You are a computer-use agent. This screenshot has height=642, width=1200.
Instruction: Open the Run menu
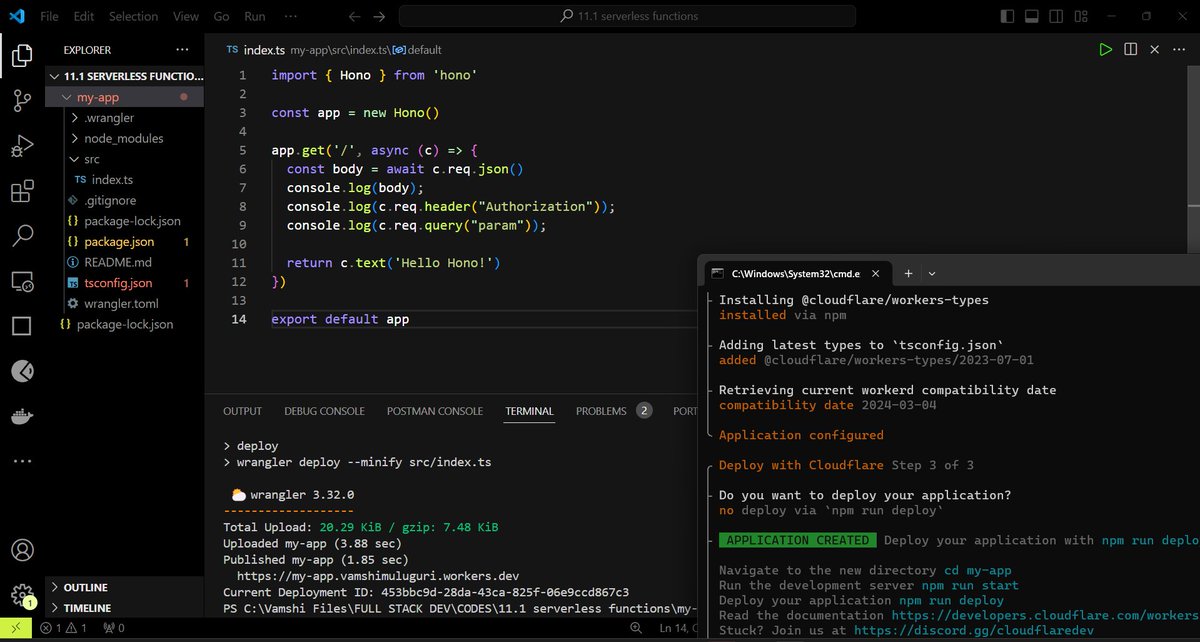pyautogui.click(x=255, y=16)
